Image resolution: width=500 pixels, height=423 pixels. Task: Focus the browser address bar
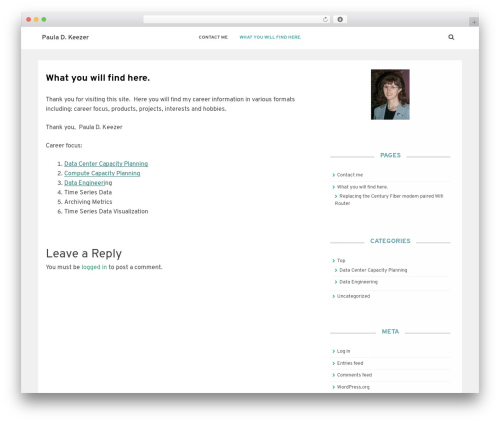point(233,19)
